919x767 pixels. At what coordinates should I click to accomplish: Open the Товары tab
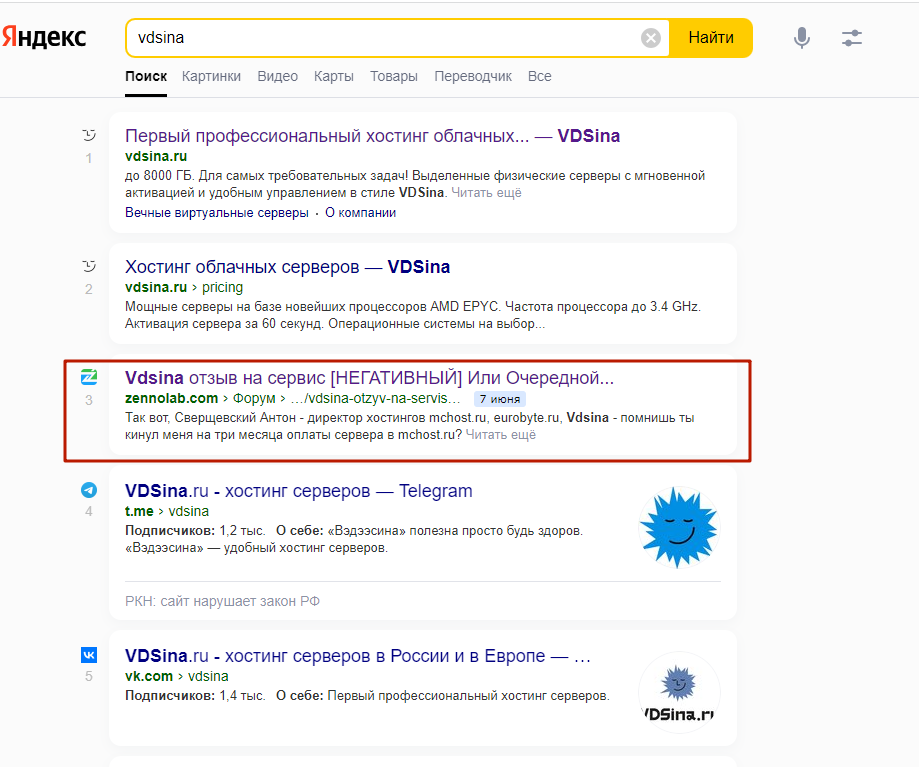pos(394,76)
